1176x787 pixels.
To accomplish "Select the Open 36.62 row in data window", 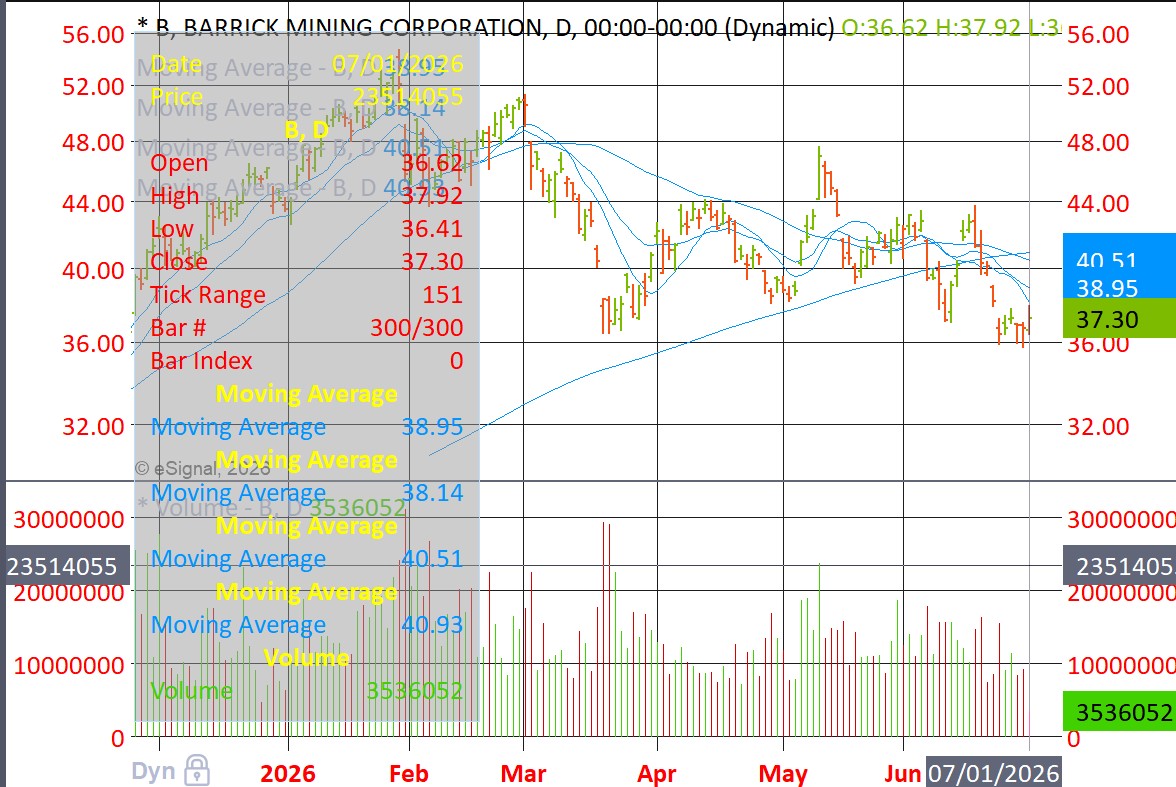I will point(307,163).
